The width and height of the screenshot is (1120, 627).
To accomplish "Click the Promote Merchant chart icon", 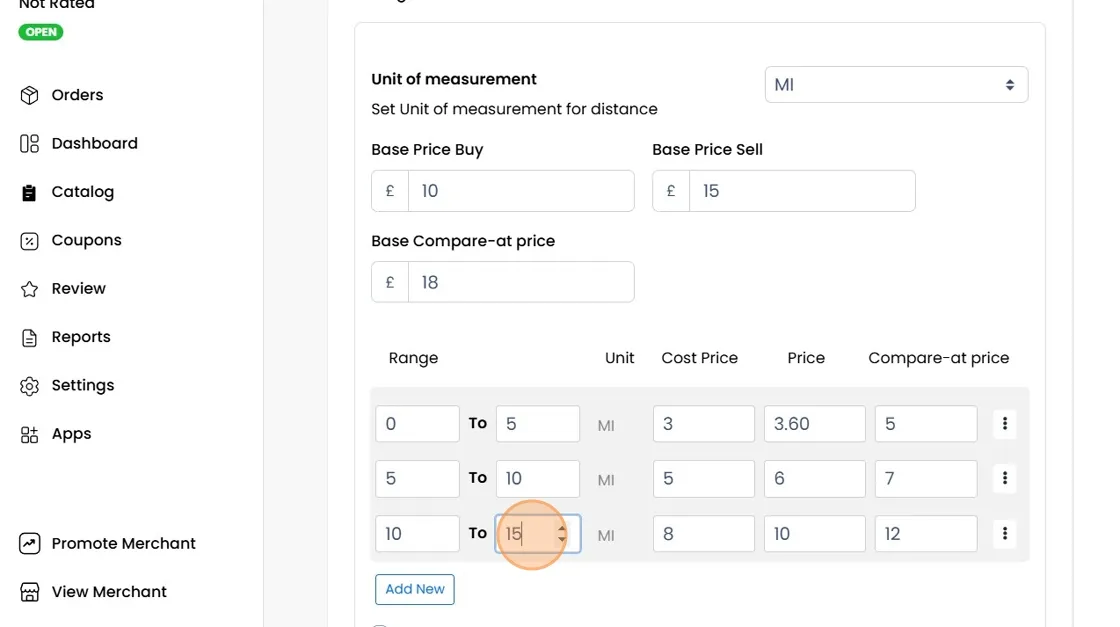I will point(29,543).
